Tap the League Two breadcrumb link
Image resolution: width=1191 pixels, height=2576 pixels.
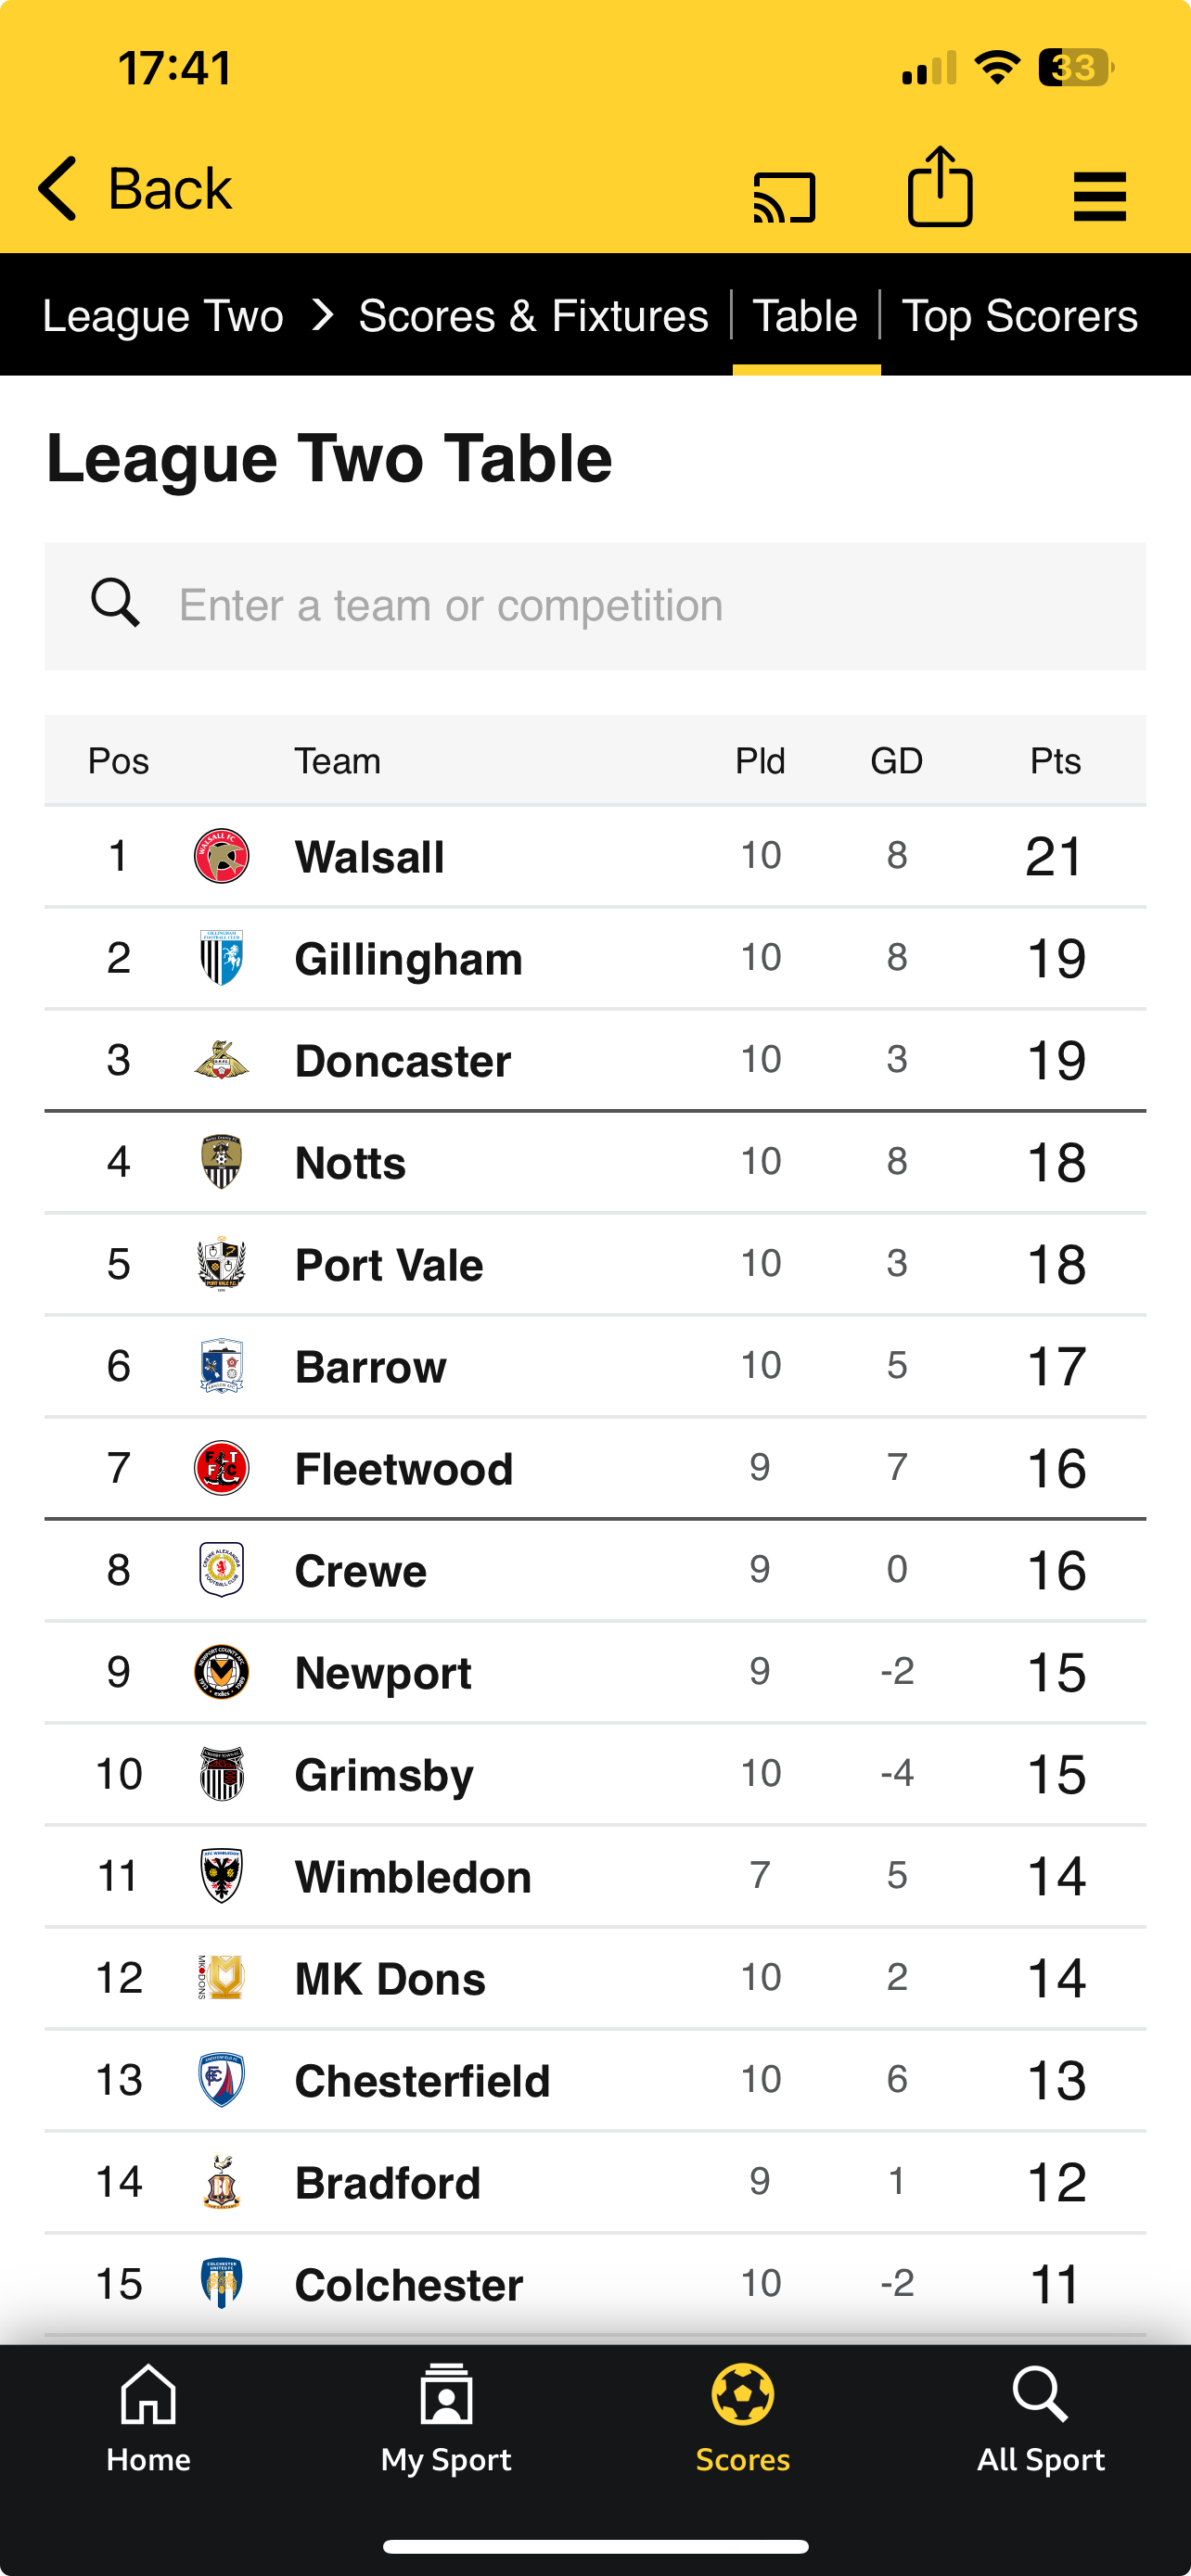pyautogui.click(x=163, y=316)
